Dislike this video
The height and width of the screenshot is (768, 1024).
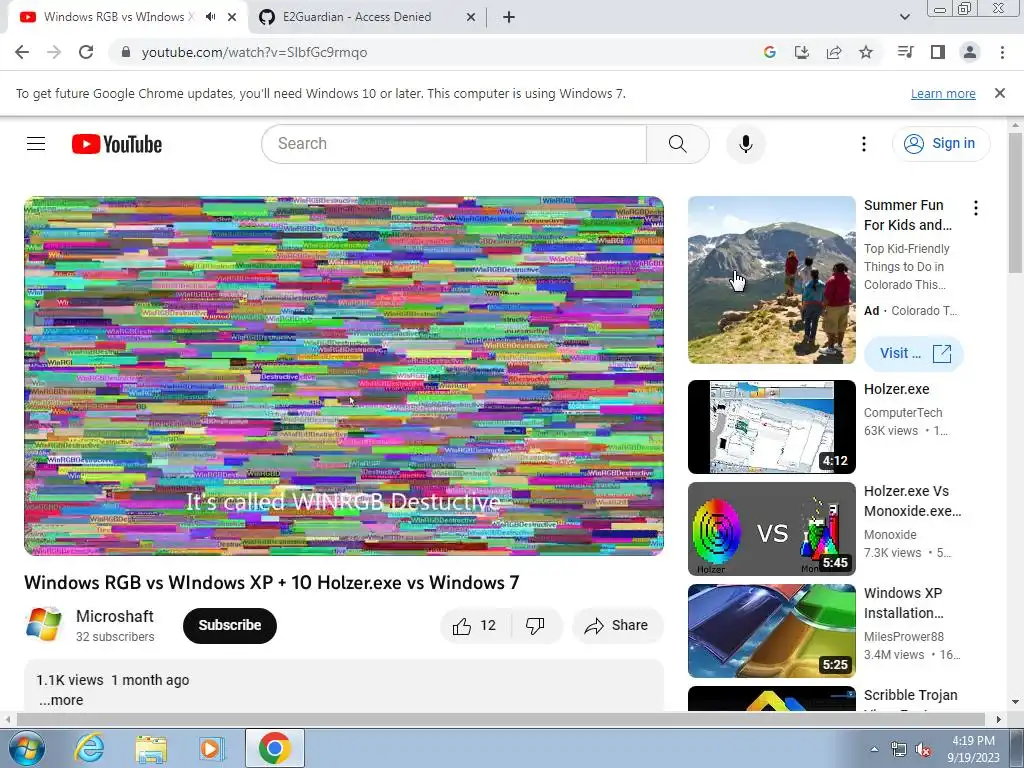pyautogui.click(x=535, y=626)
